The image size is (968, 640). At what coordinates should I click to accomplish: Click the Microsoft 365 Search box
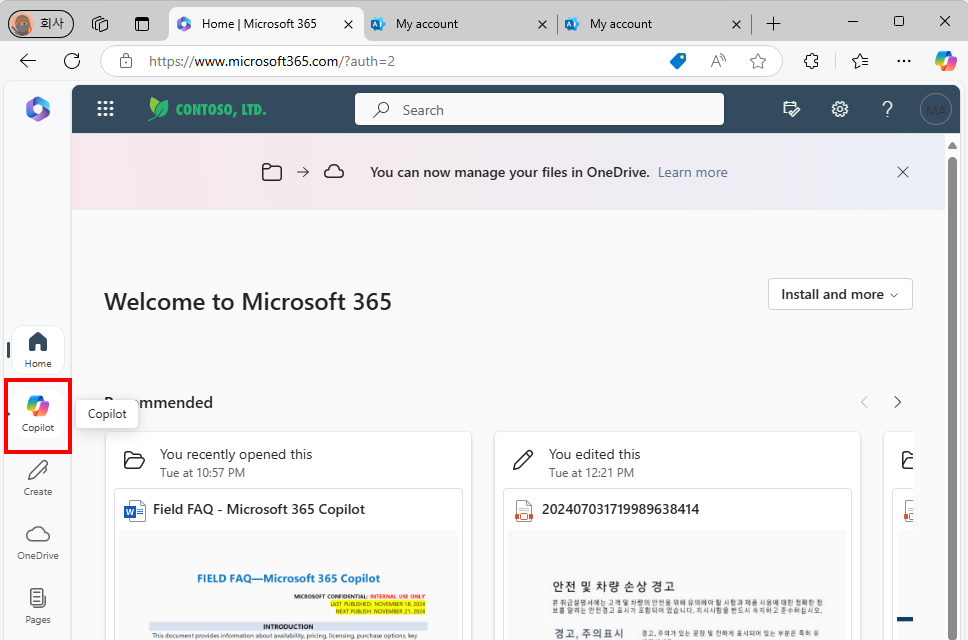click(x=539, y=109)
